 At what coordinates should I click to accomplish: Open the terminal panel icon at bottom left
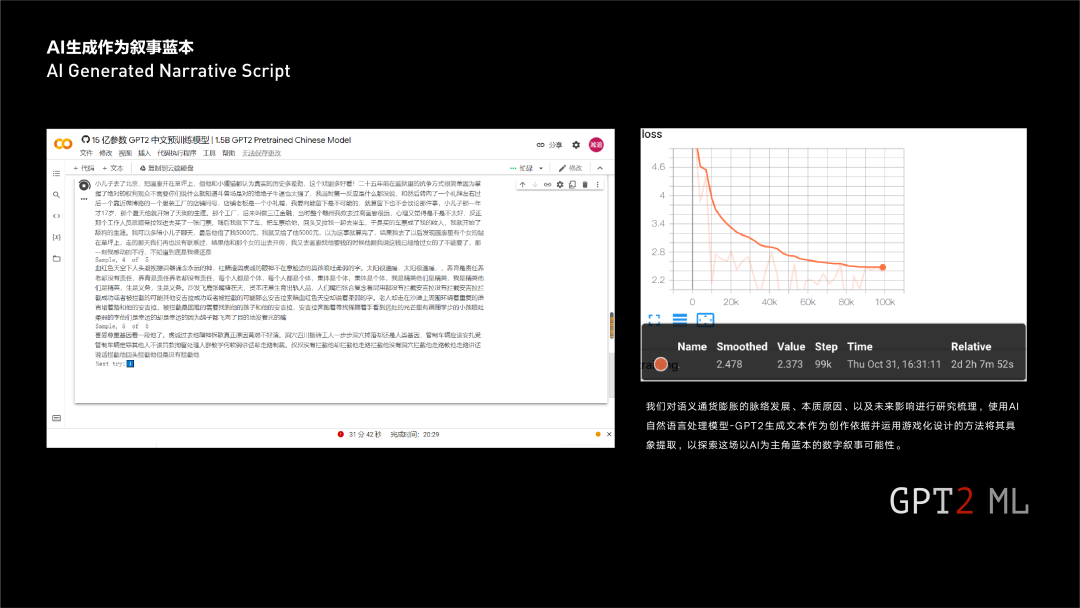[x=56, y=418]
